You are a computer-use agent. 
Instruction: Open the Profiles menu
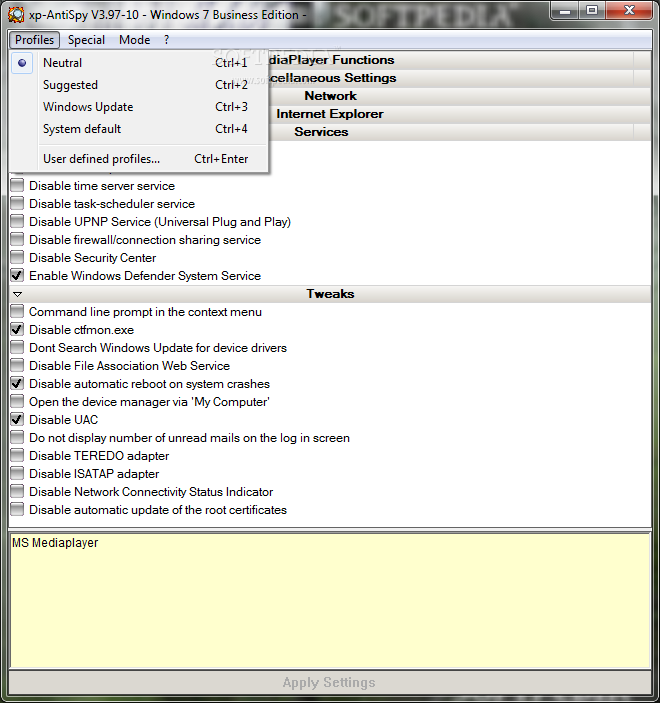click(x=35, y=40)
